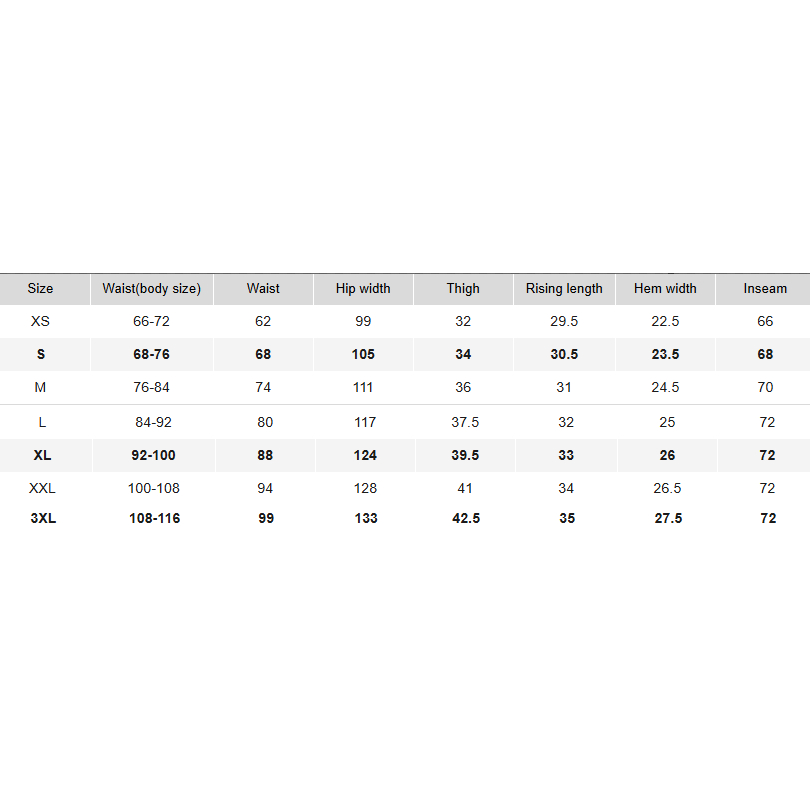Select the Waist(body size) column header
Screen dimensions: 810x810
(152, 288)
